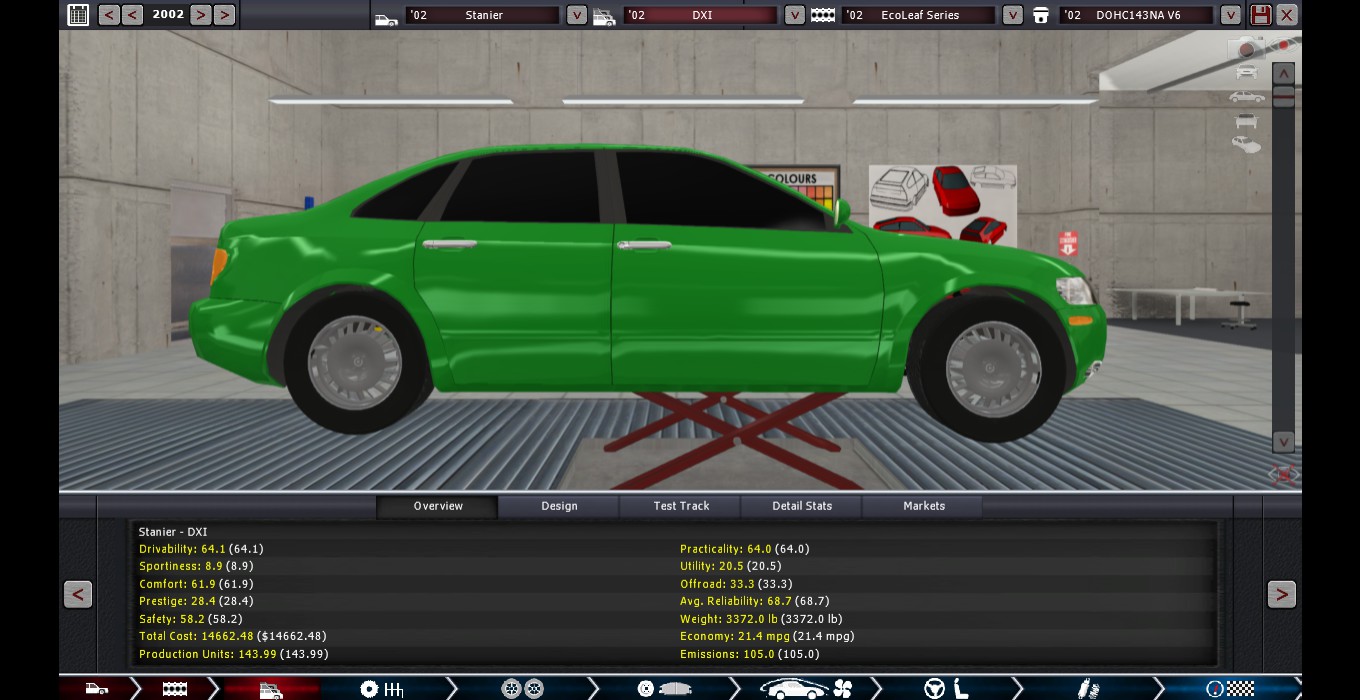Expand the DXI trim dropdown arrow

click(794, 15)
